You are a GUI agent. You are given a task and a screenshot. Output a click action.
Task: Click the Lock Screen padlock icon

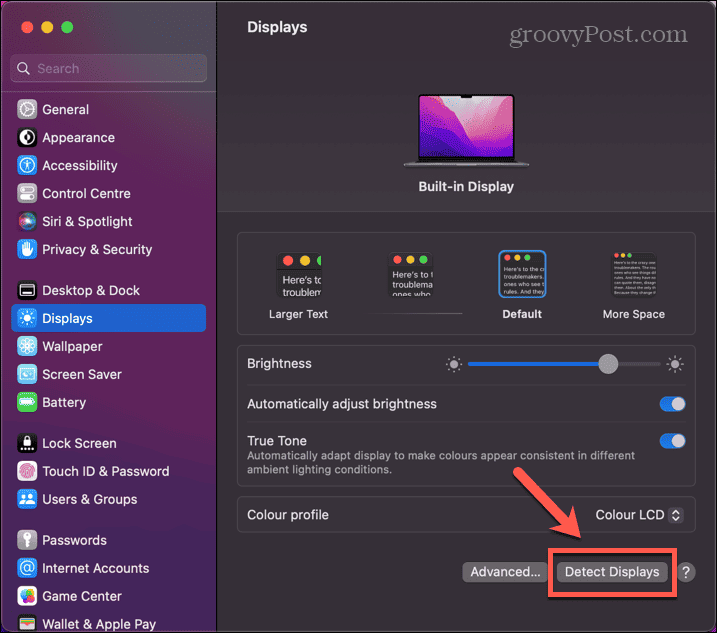pyautogui.click(x=27, y=443)
